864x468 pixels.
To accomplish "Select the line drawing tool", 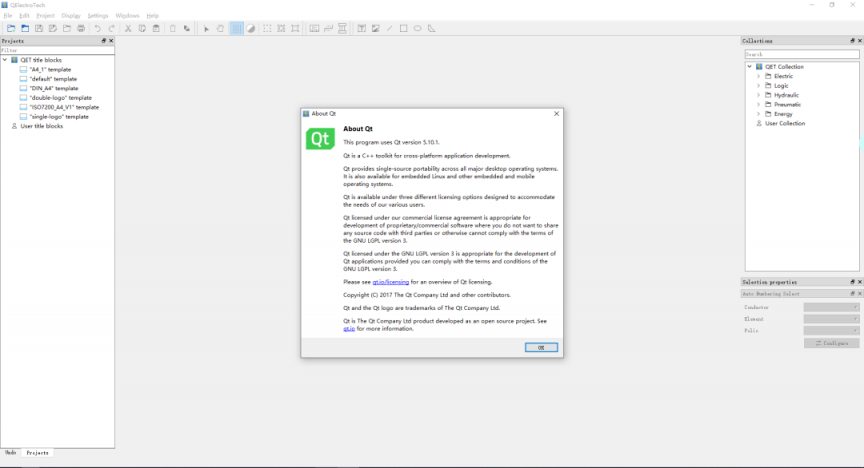I will tap(390, 28).
